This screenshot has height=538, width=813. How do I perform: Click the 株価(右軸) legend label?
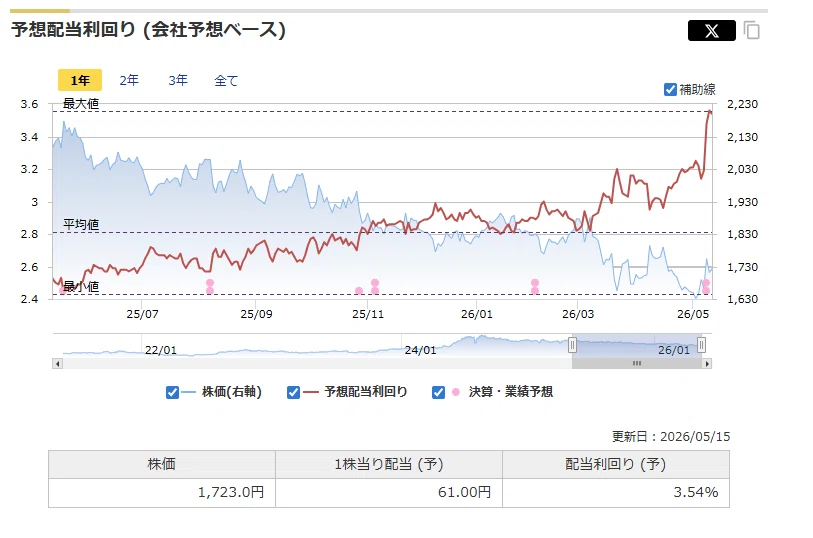[232, 392]
